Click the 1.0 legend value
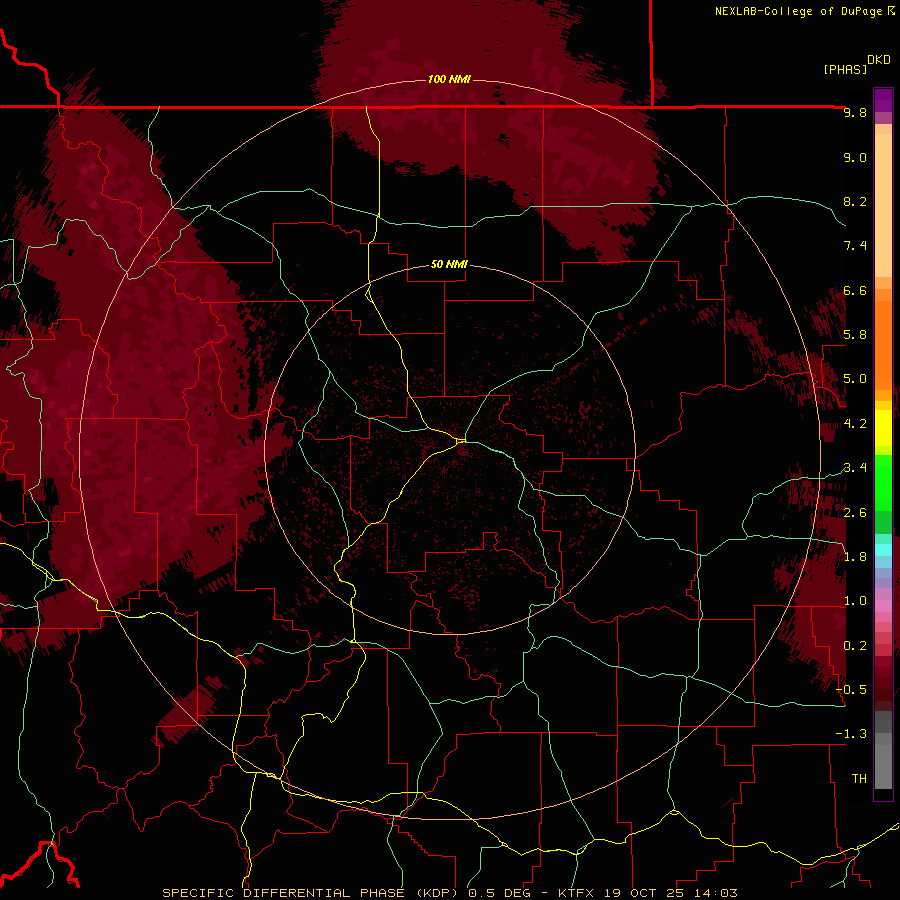The image size is (900, 900). 855,601
